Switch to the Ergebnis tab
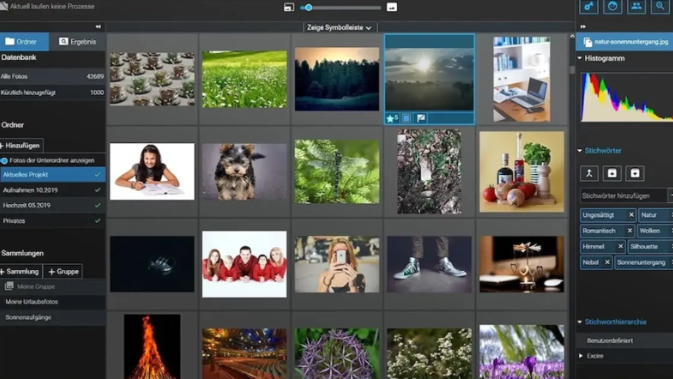Viewport: 673px width, 379px height. (77, 42)
